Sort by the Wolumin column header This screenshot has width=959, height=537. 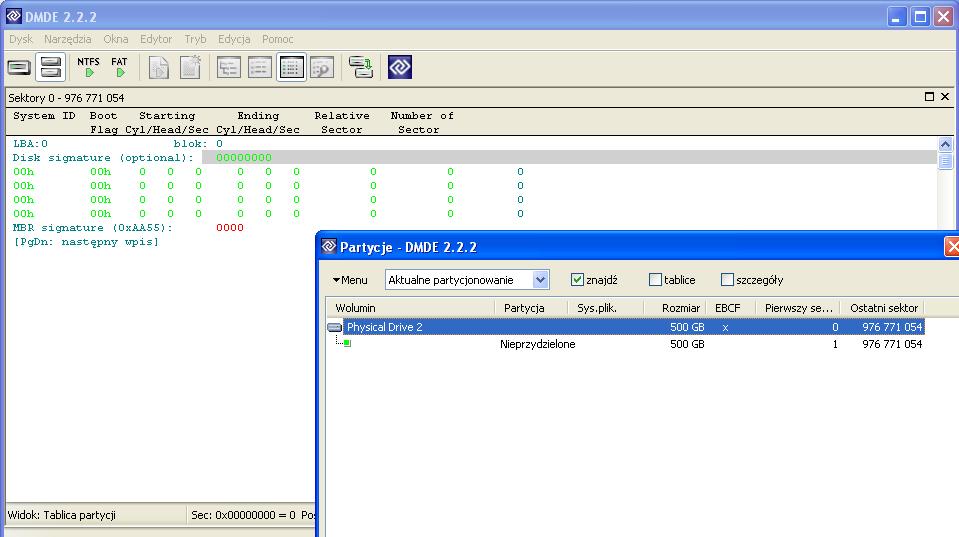pyautogui.click(x=410, y=308)
